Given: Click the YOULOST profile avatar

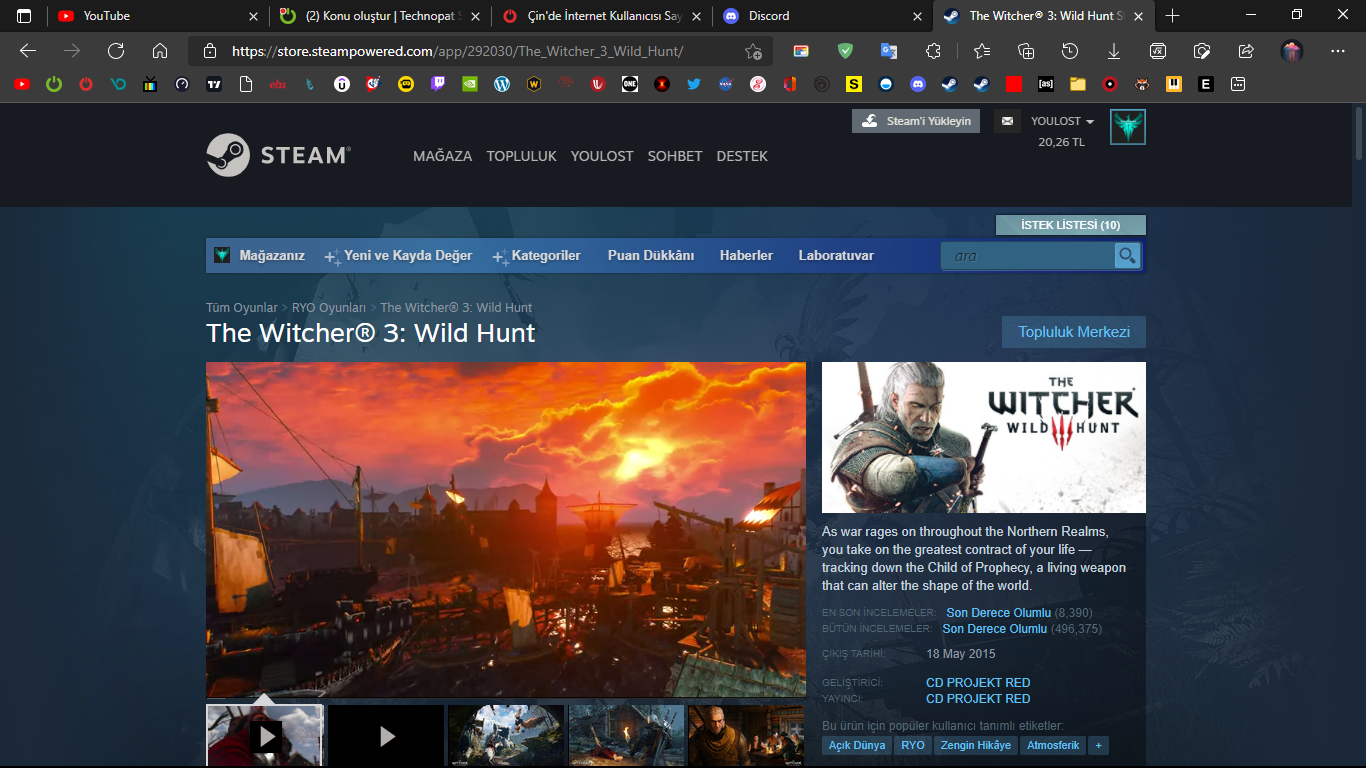Looking at the screenshot, I should (x=1128, y=127).
